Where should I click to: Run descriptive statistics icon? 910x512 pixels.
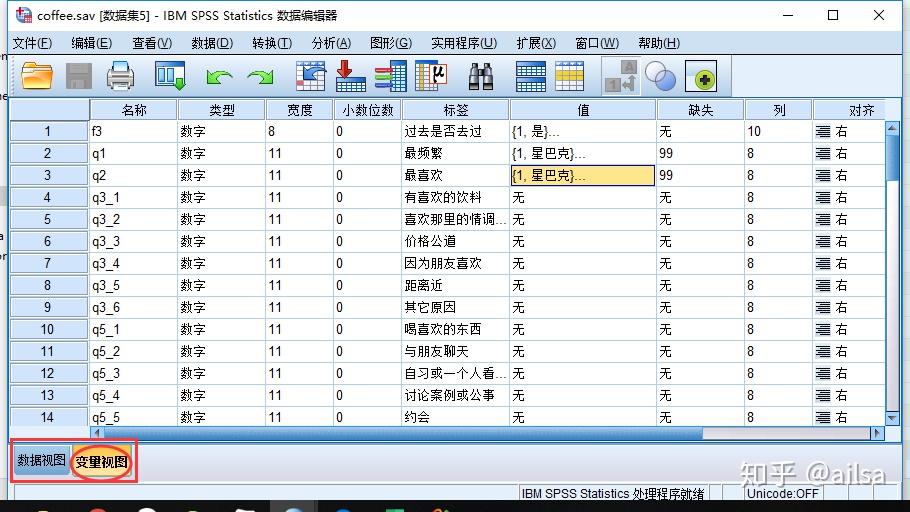[x=431, y=76]
